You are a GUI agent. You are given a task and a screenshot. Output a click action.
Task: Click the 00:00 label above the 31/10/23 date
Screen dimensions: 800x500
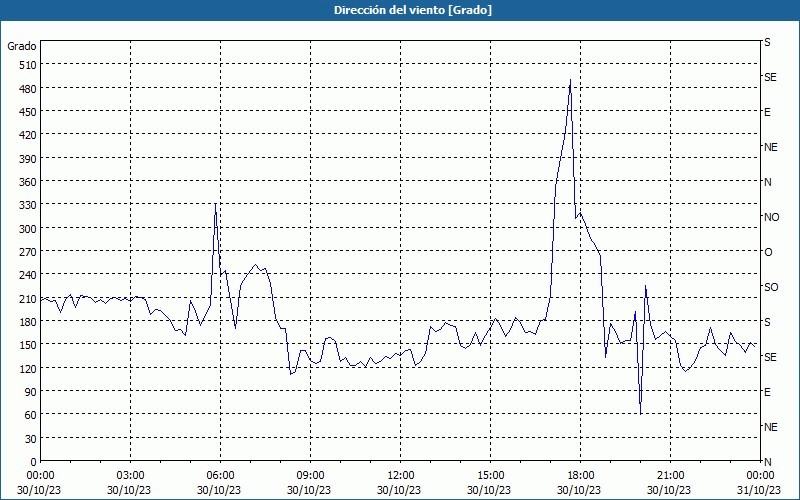[x=760, y=476]
